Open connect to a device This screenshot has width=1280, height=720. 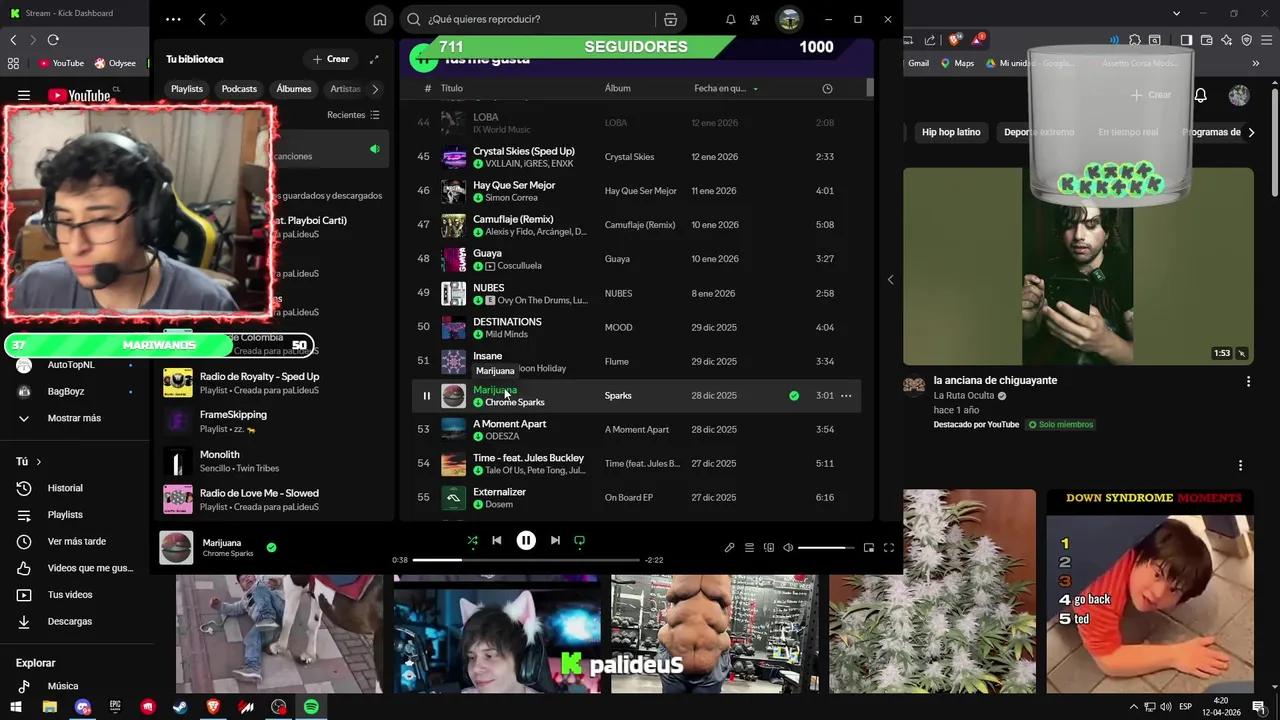[769, 547]
